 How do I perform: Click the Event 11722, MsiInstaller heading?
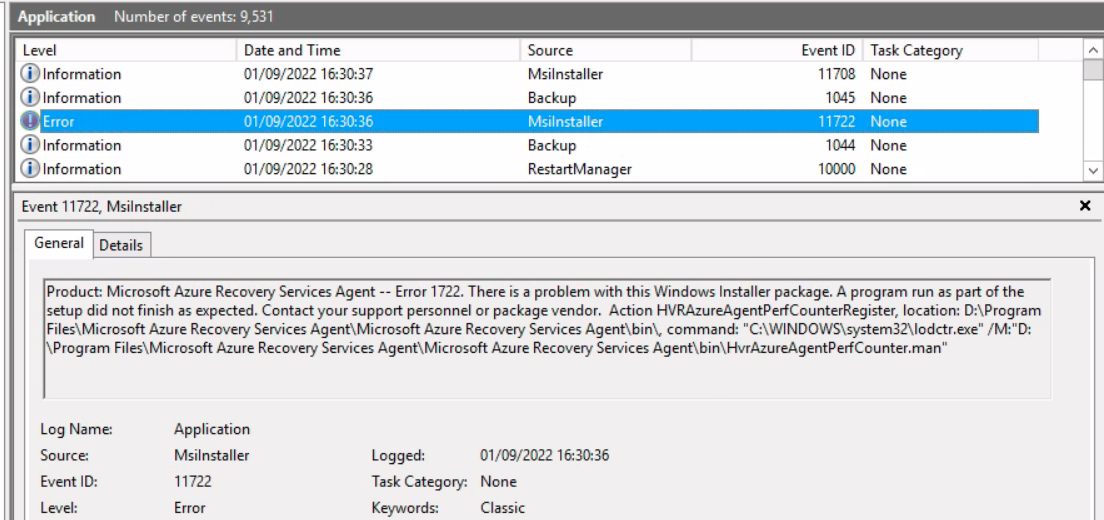tap(102, 206)
